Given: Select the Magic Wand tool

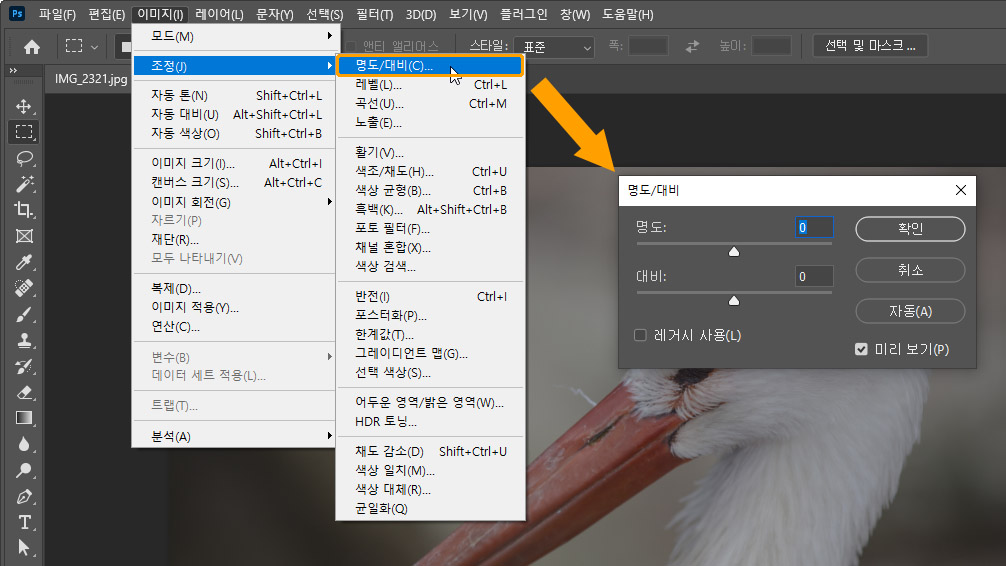Looking at the screenshot, I should pyautogui.click(x=24, y=184).
